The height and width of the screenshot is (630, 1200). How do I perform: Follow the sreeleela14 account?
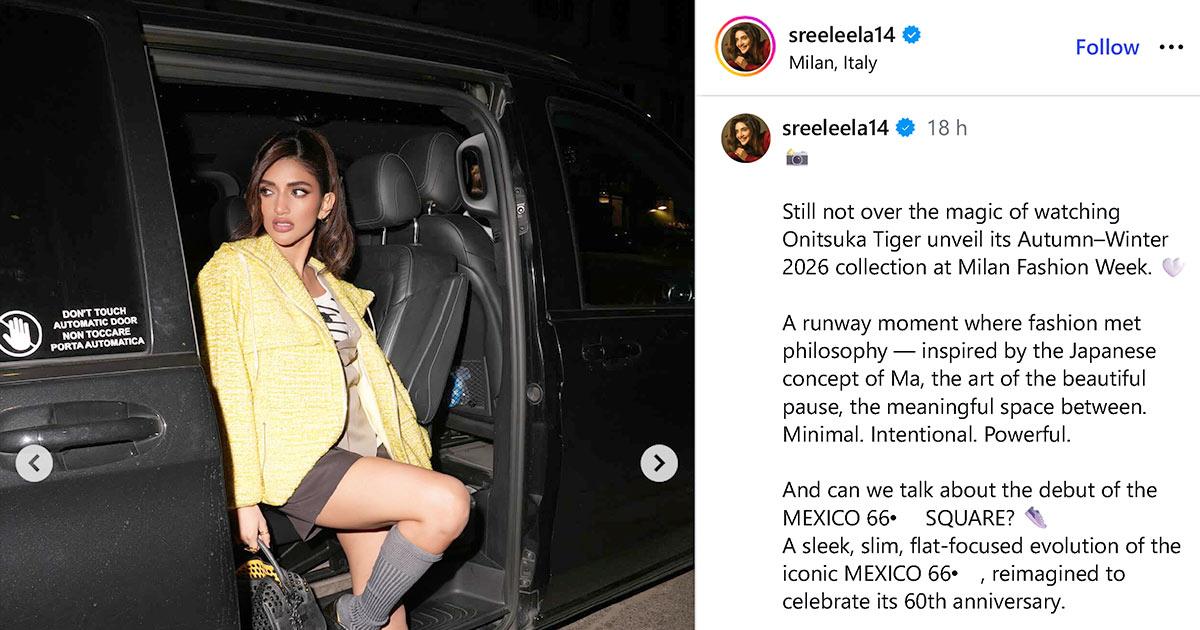point(1107,47)
